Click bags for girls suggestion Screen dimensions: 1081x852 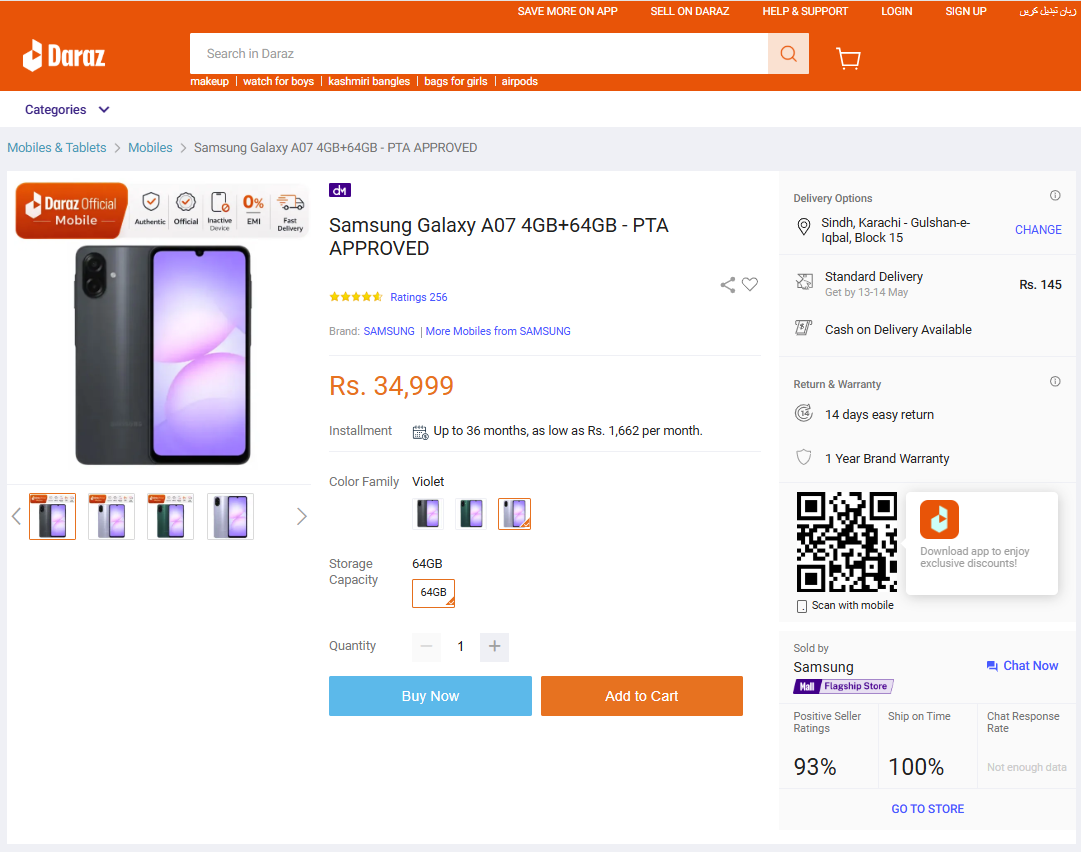(456, 81)
